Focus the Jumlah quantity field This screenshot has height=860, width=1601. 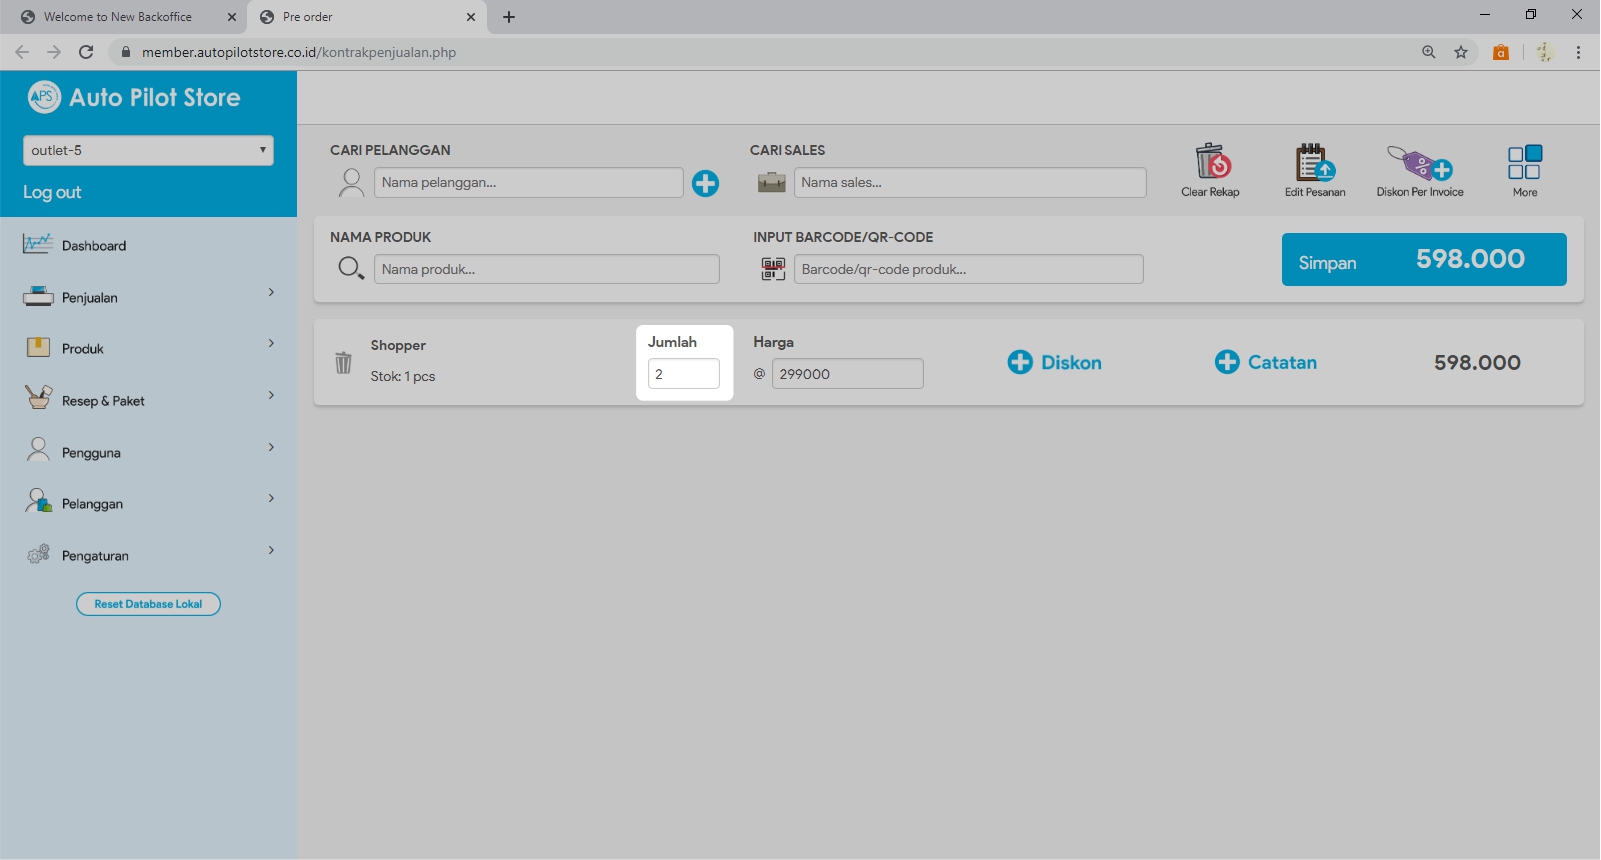683,374
